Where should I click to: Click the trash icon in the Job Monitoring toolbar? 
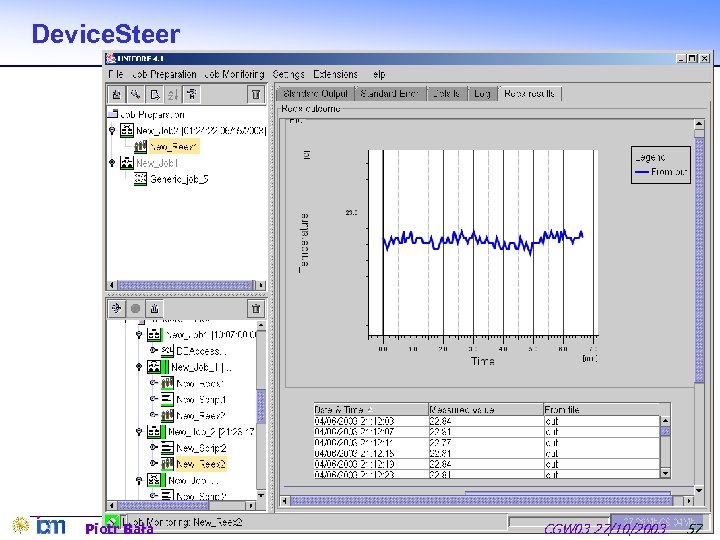(x=256, y=308)
